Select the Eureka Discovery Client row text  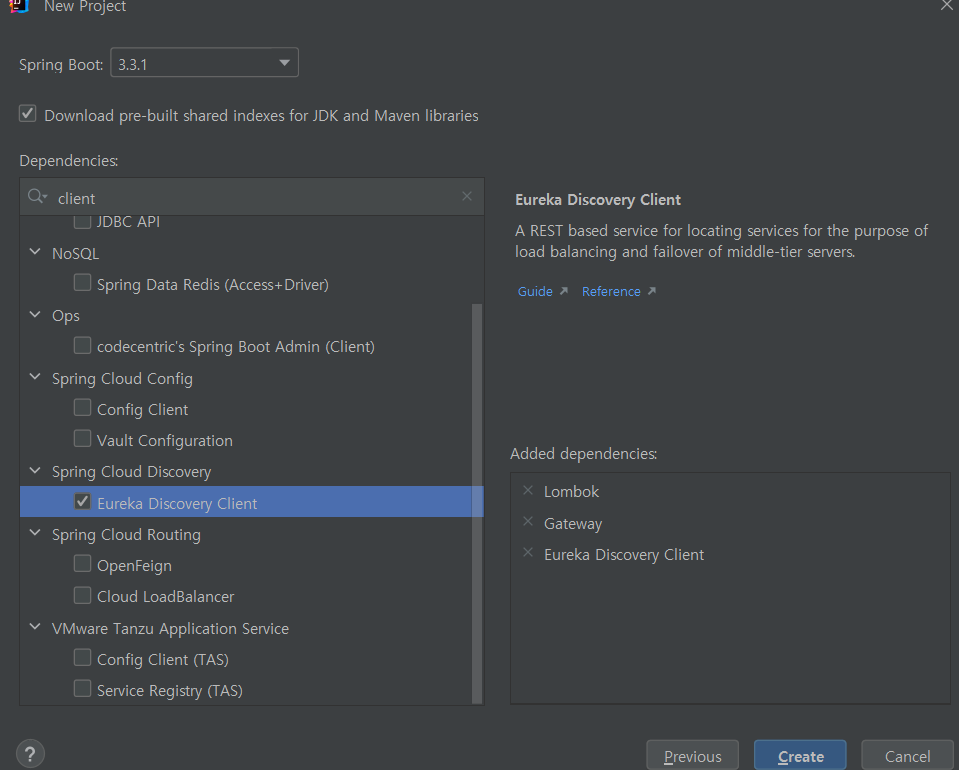177,503
